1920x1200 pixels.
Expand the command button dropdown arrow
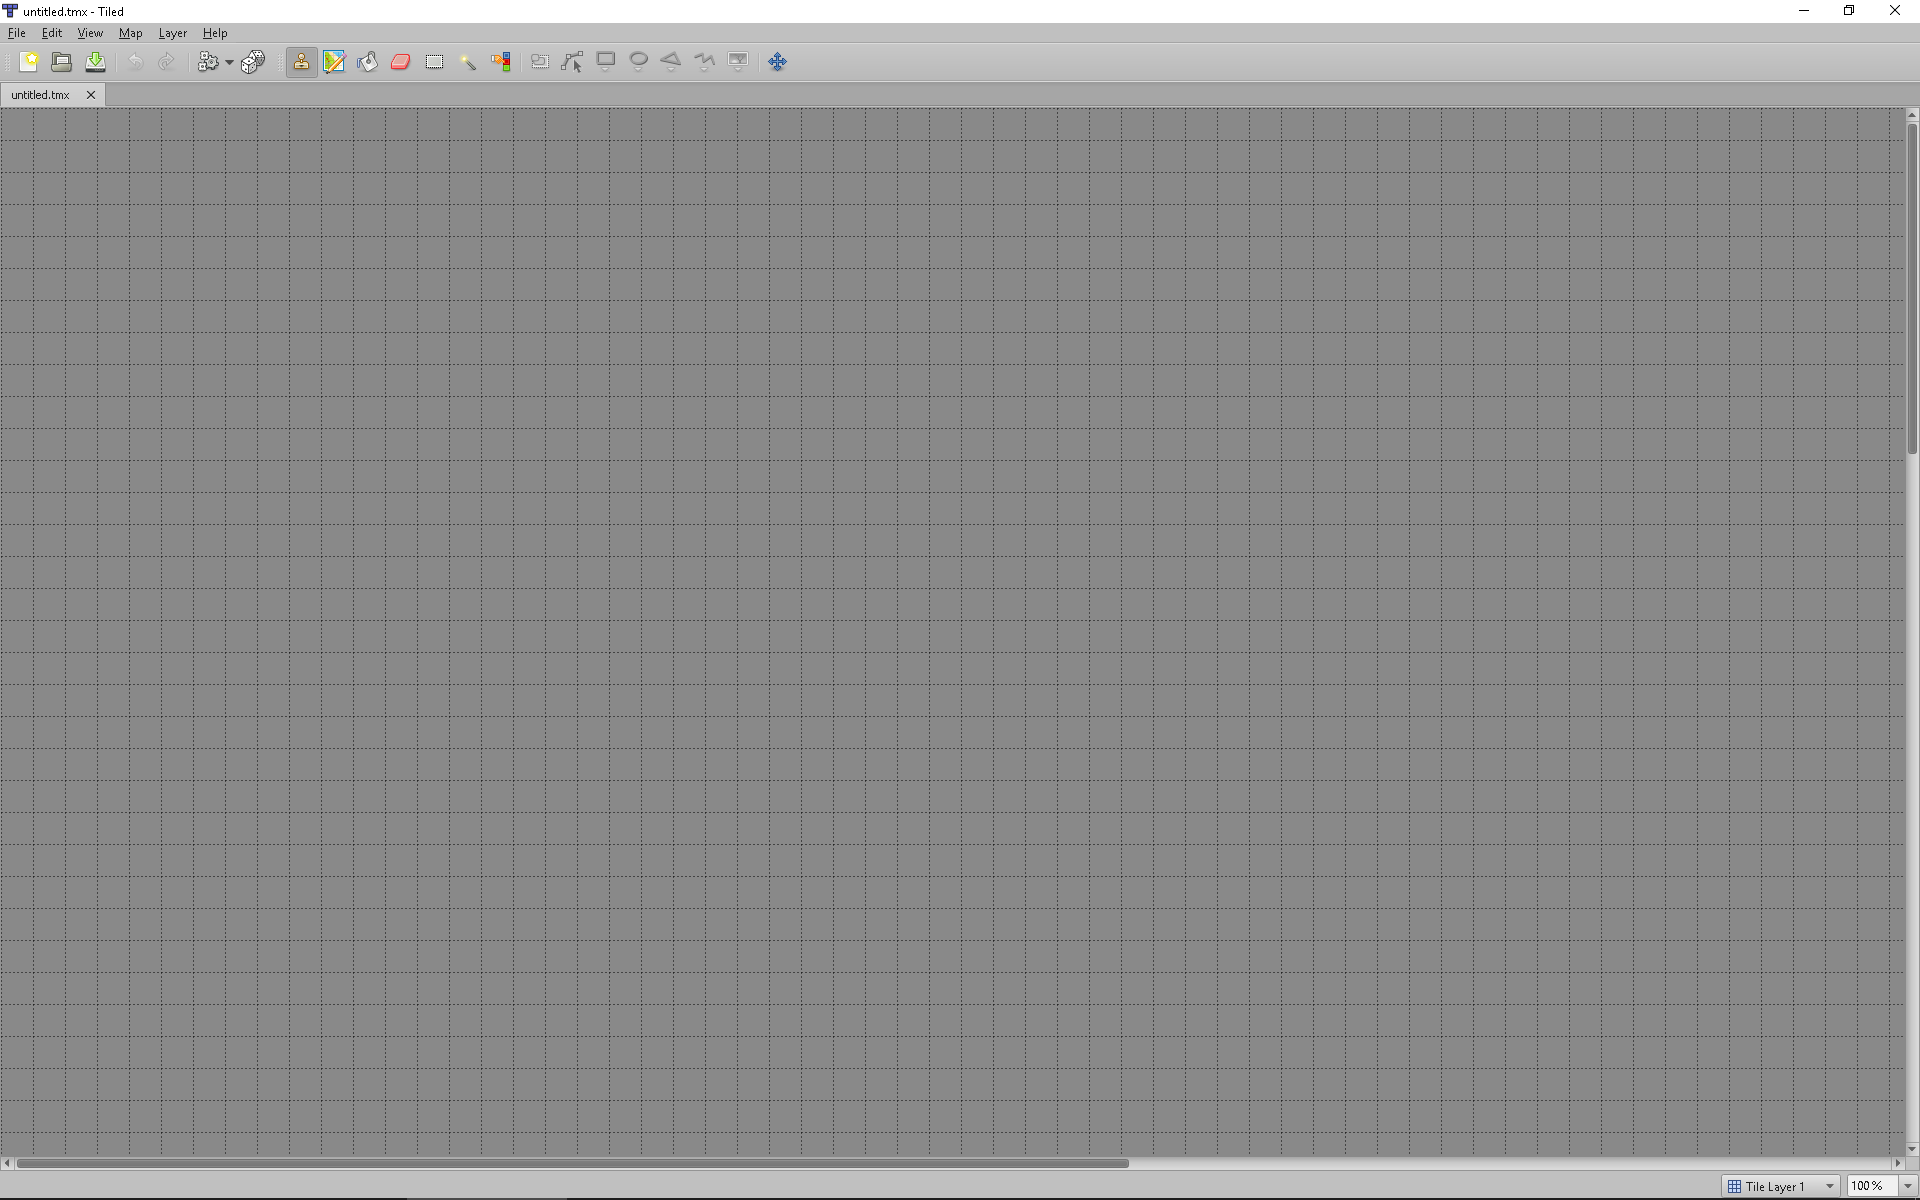[229, 62]
